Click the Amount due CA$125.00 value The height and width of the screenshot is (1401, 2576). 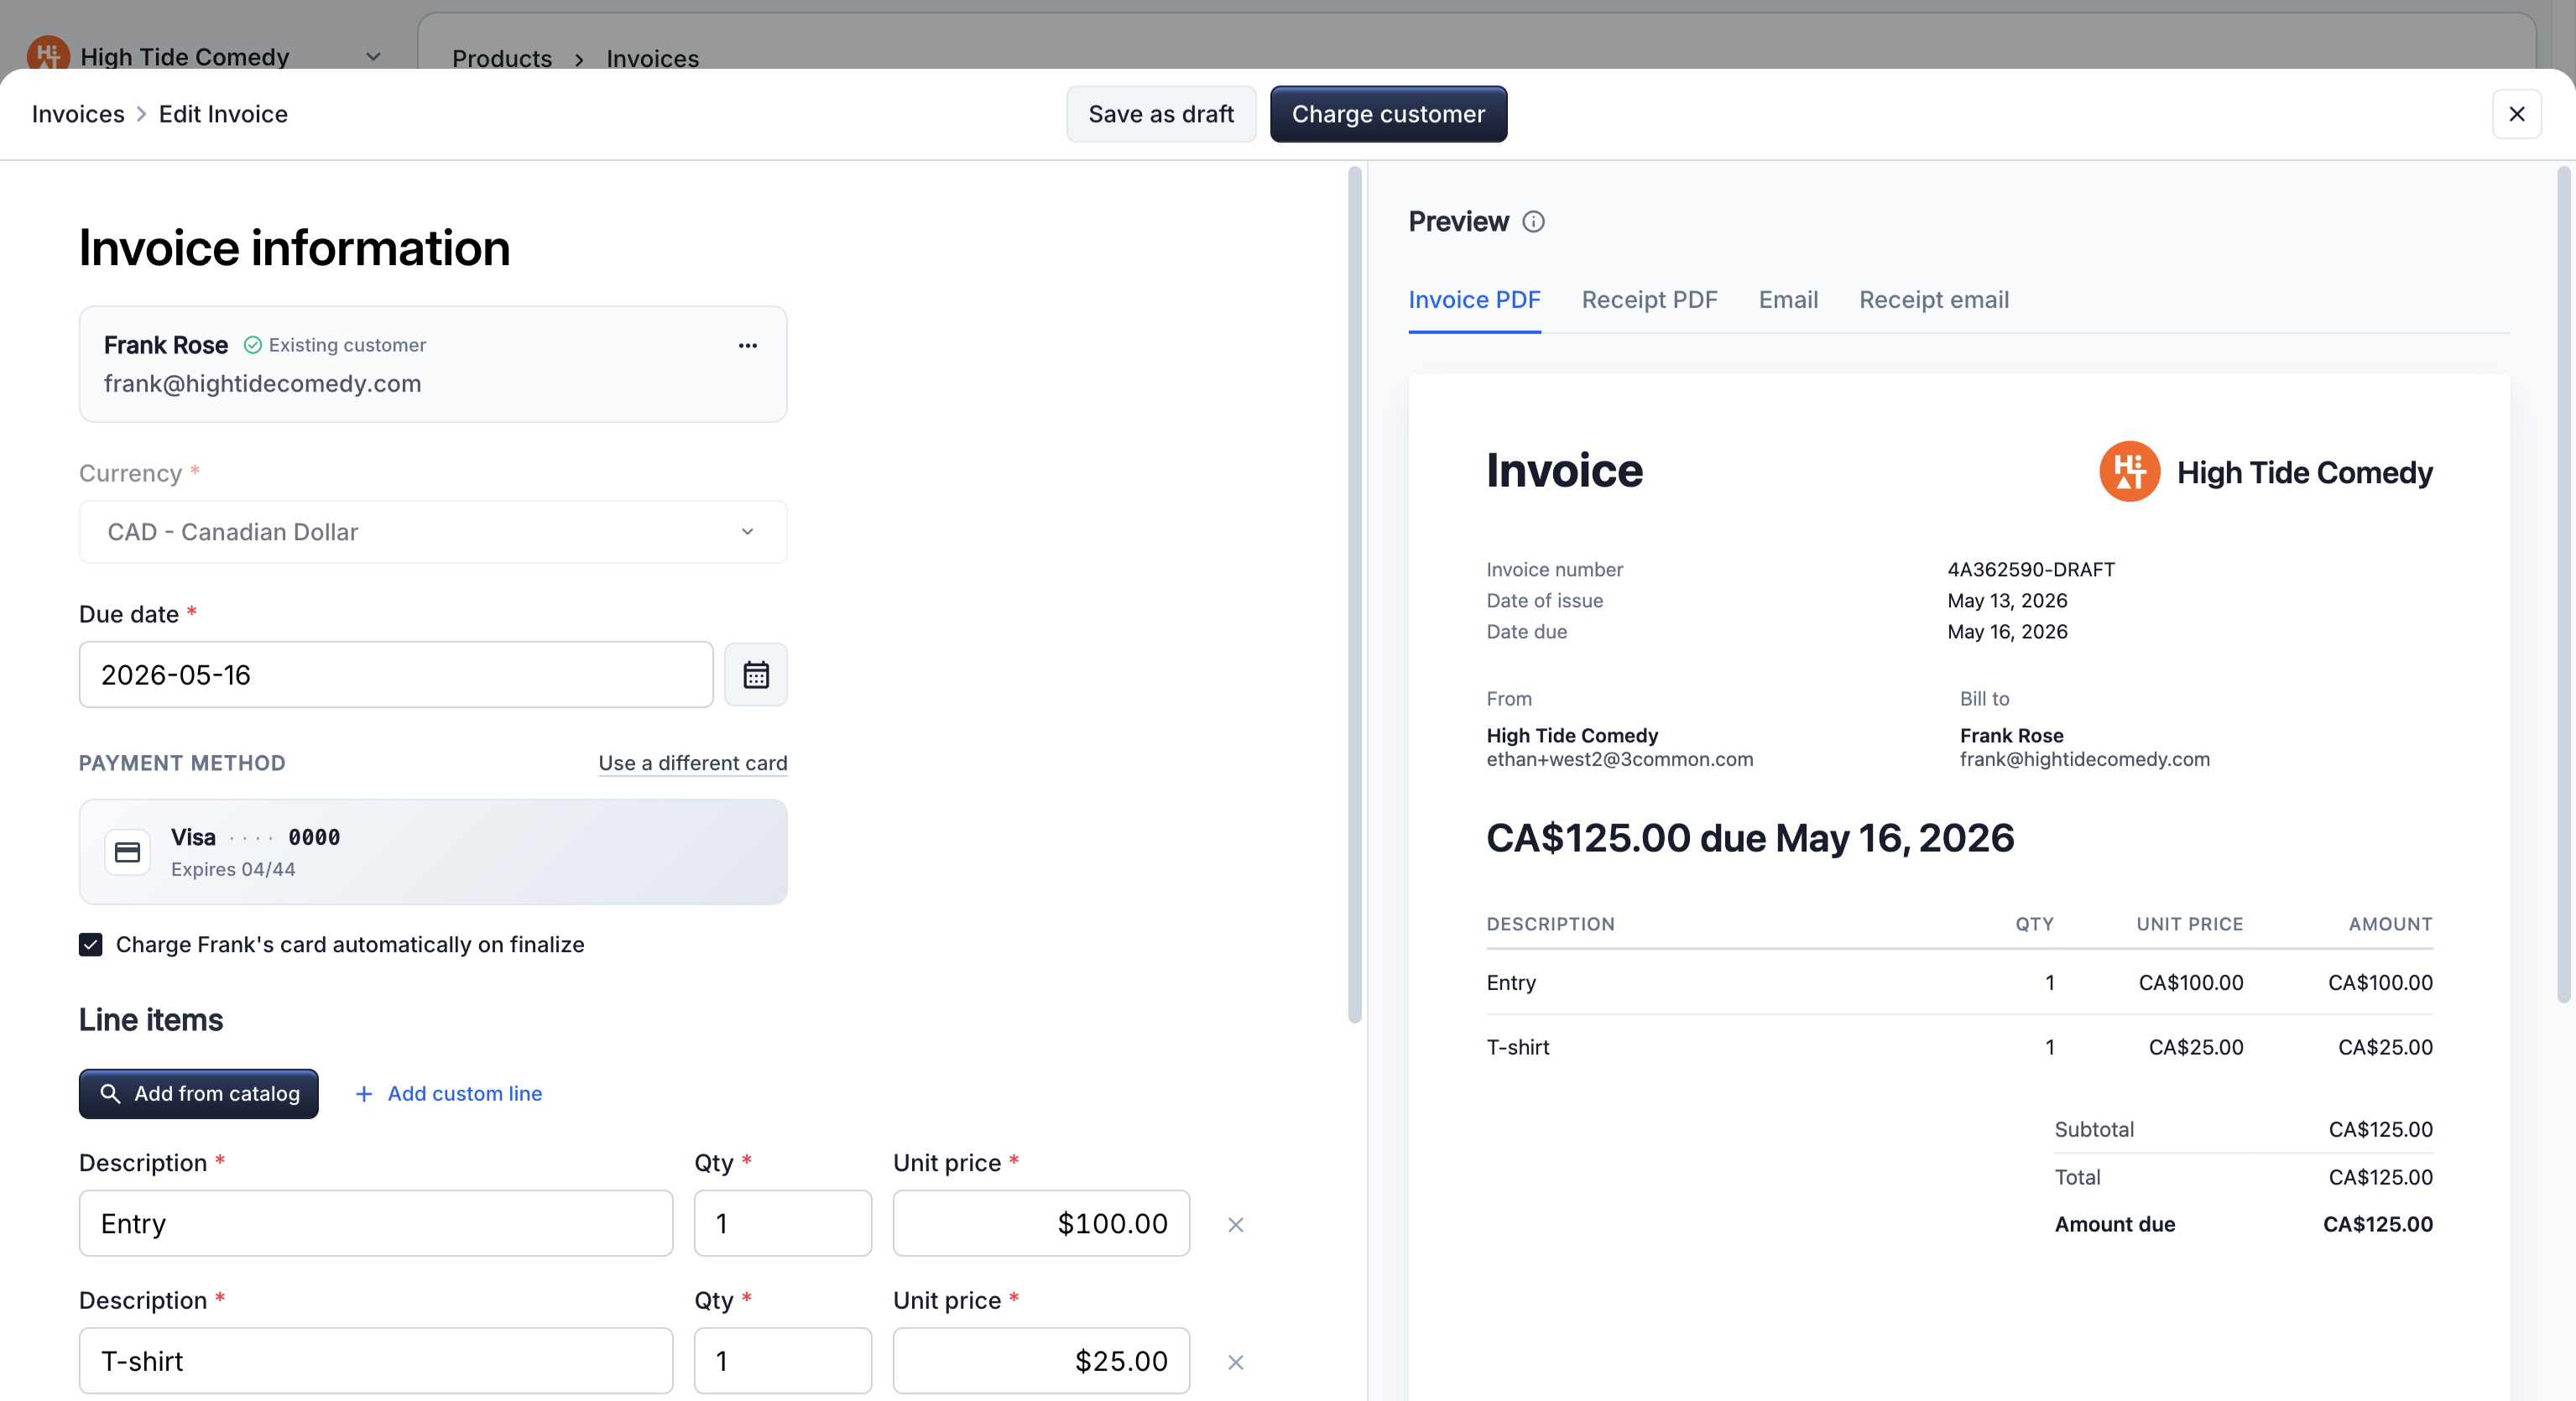tap(2377, 1225)
